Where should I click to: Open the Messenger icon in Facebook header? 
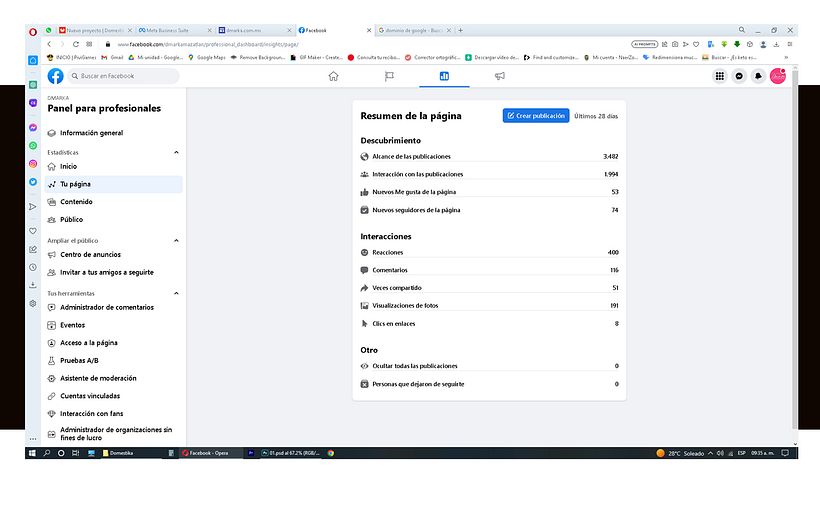pos(739,76)
